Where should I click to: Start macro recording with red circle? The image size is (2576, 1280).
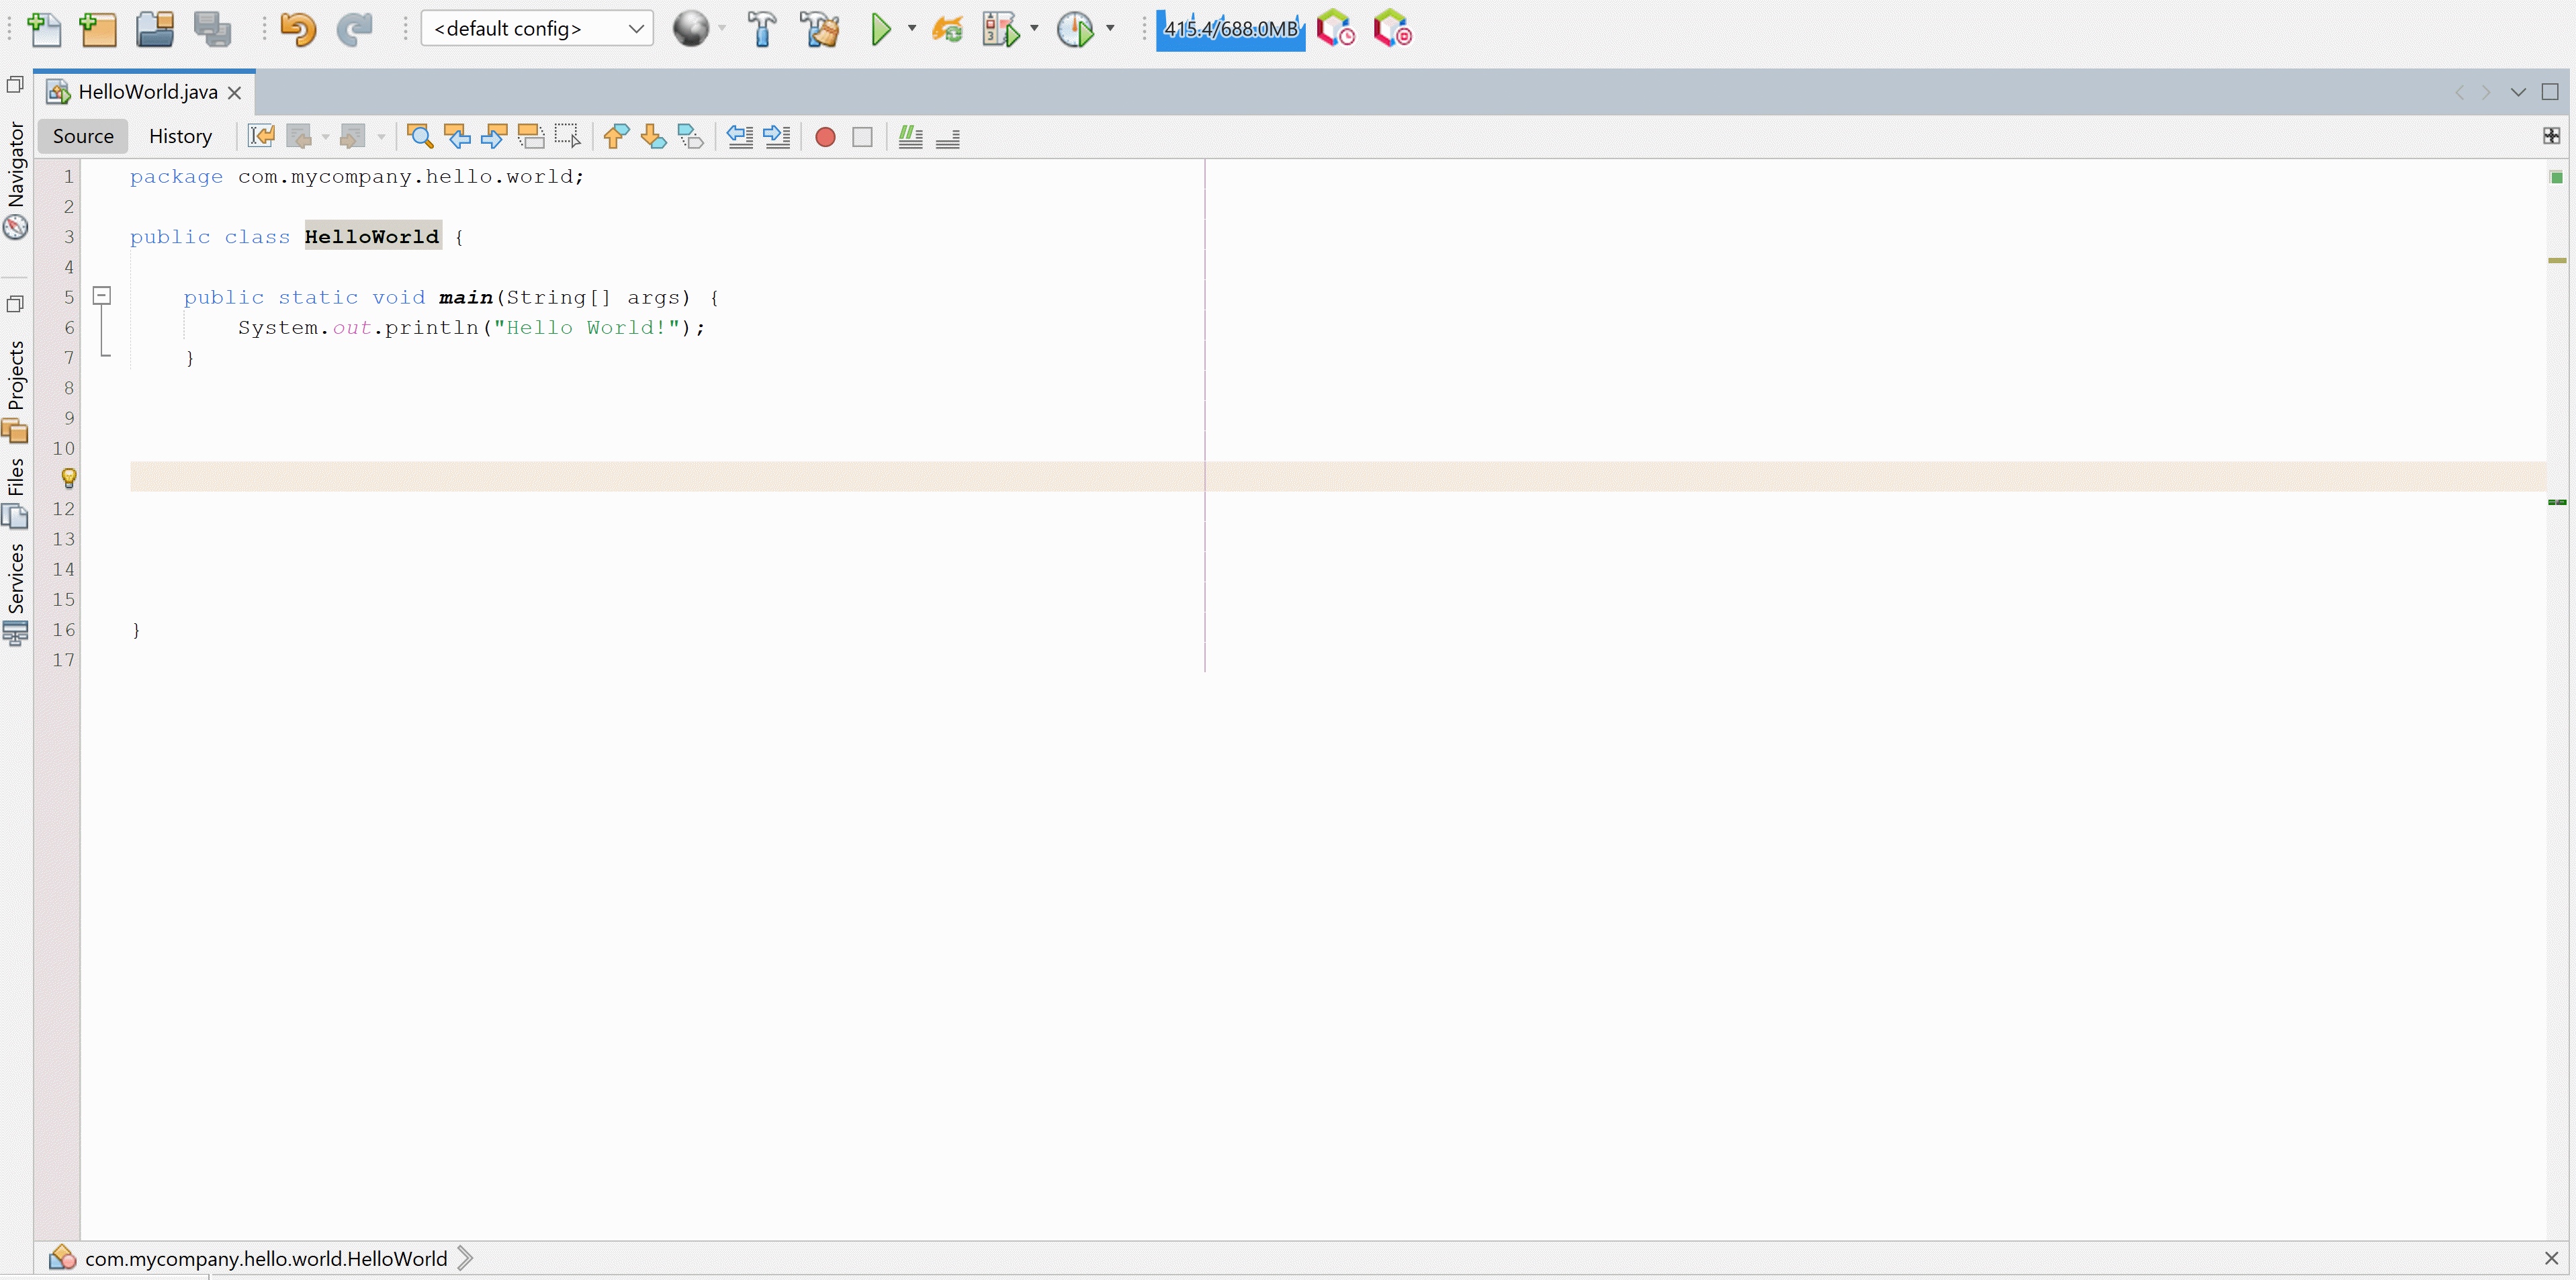pos(825,136)
